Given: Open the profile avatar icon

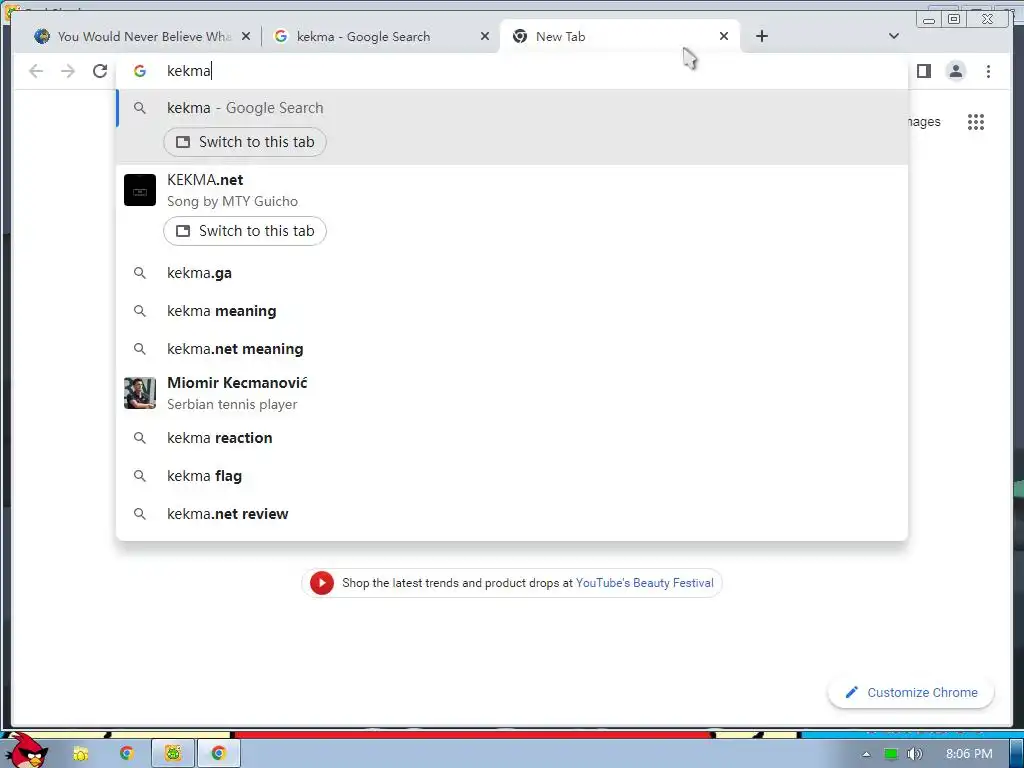Looking at the screenshot, I should [955, 71].
